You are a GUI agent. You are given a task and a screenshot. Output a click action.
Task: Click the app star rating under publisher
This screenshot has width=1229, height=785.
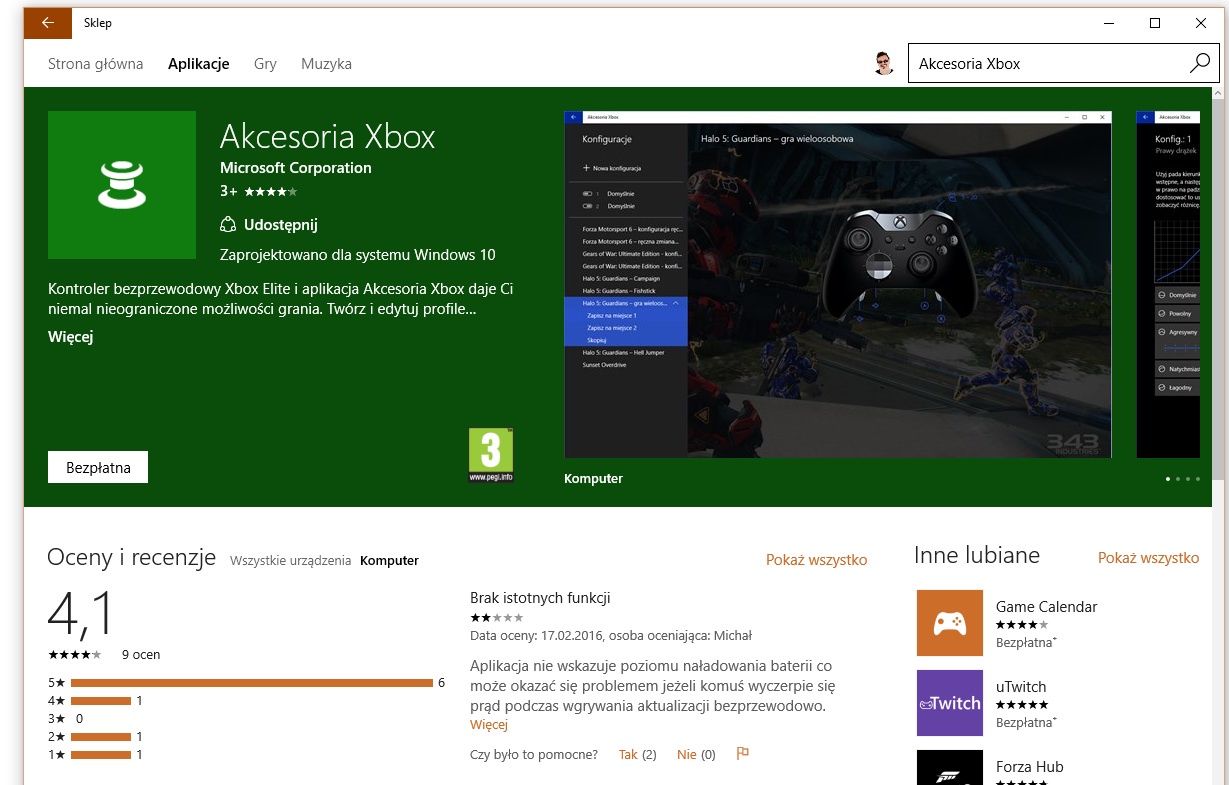pos(270,190)
